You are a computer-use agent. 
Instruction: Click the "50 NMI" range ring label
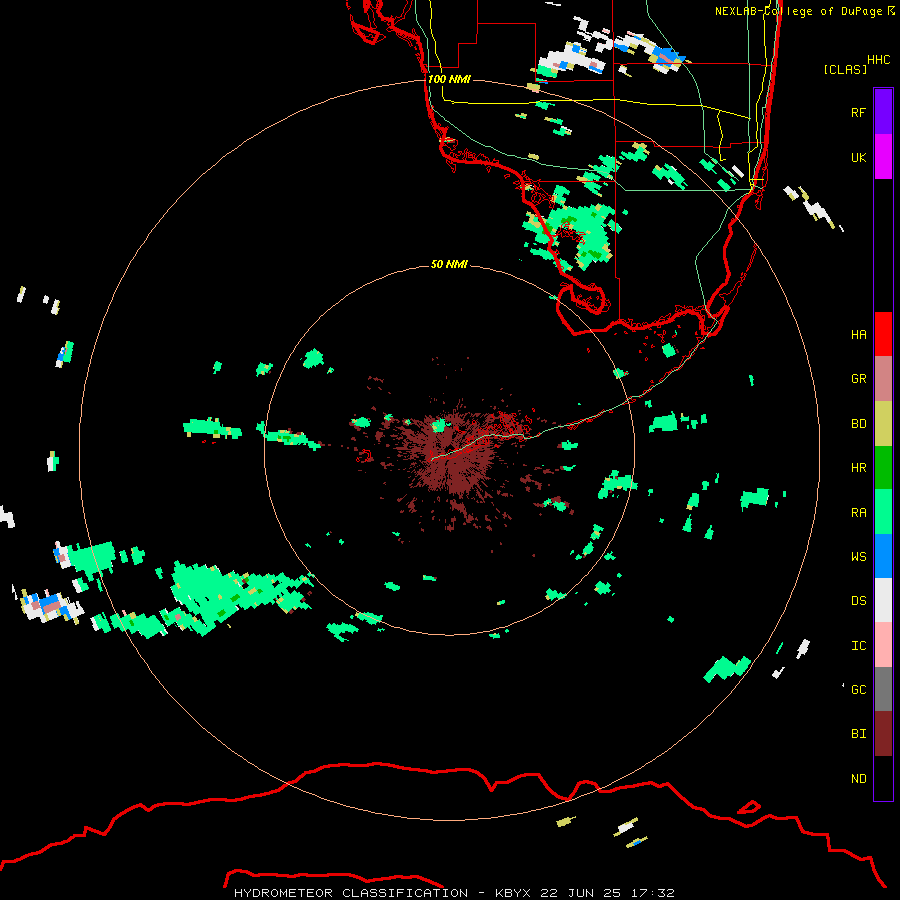(x=449, y=264)
